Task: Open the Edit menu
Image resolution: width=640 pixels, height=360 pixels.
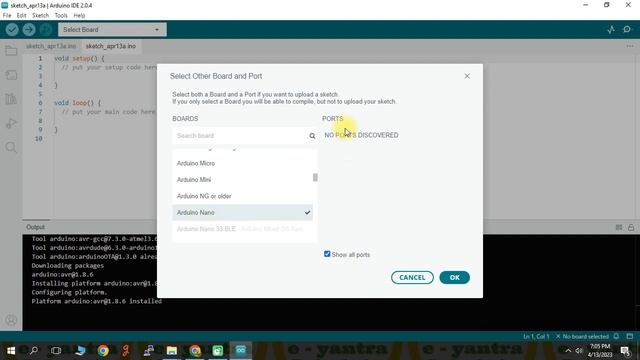Action: 21,16
